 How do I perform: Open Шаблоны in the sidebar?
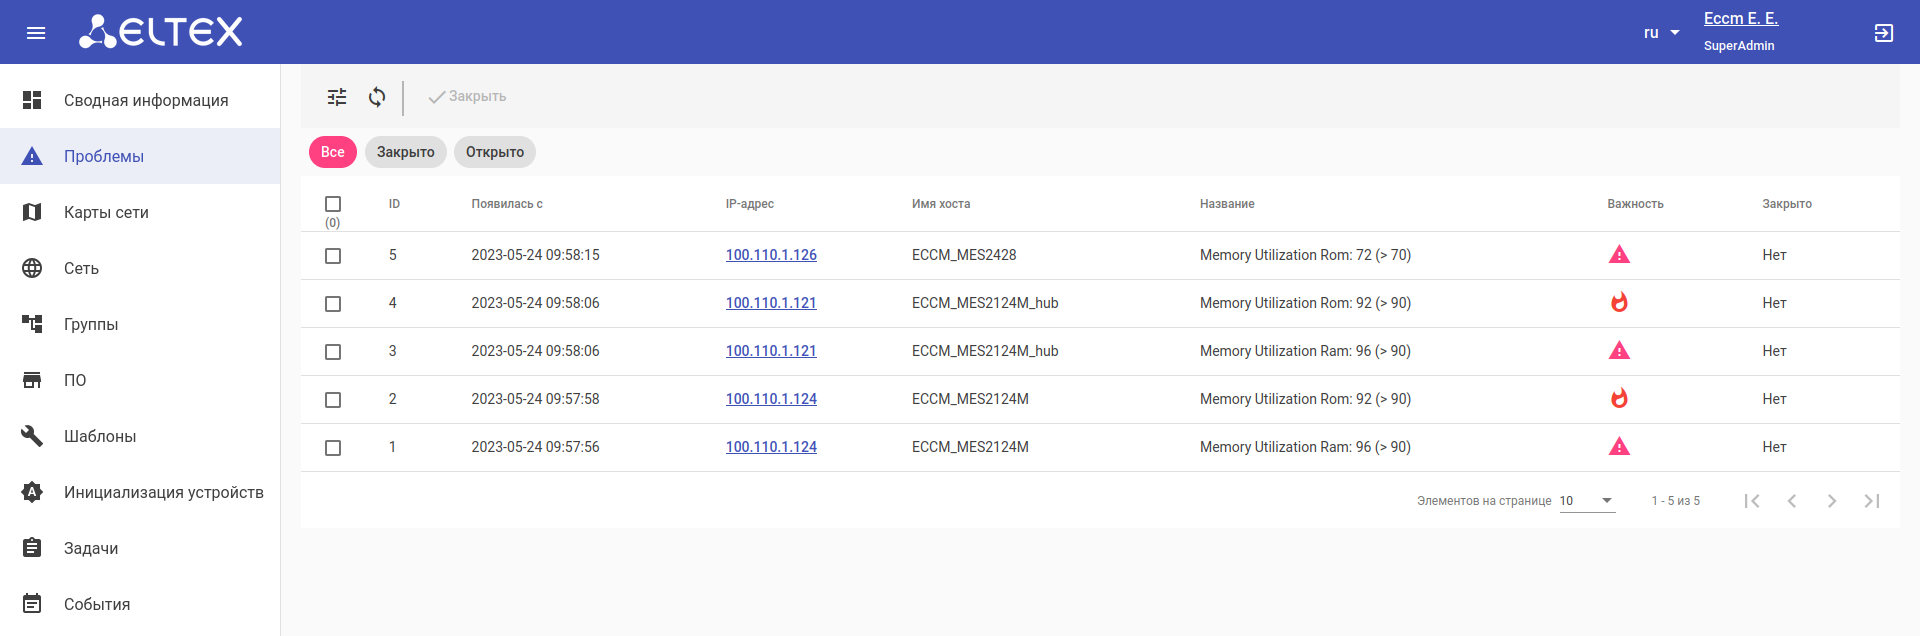pyautogui.click(x=100, y=436)
